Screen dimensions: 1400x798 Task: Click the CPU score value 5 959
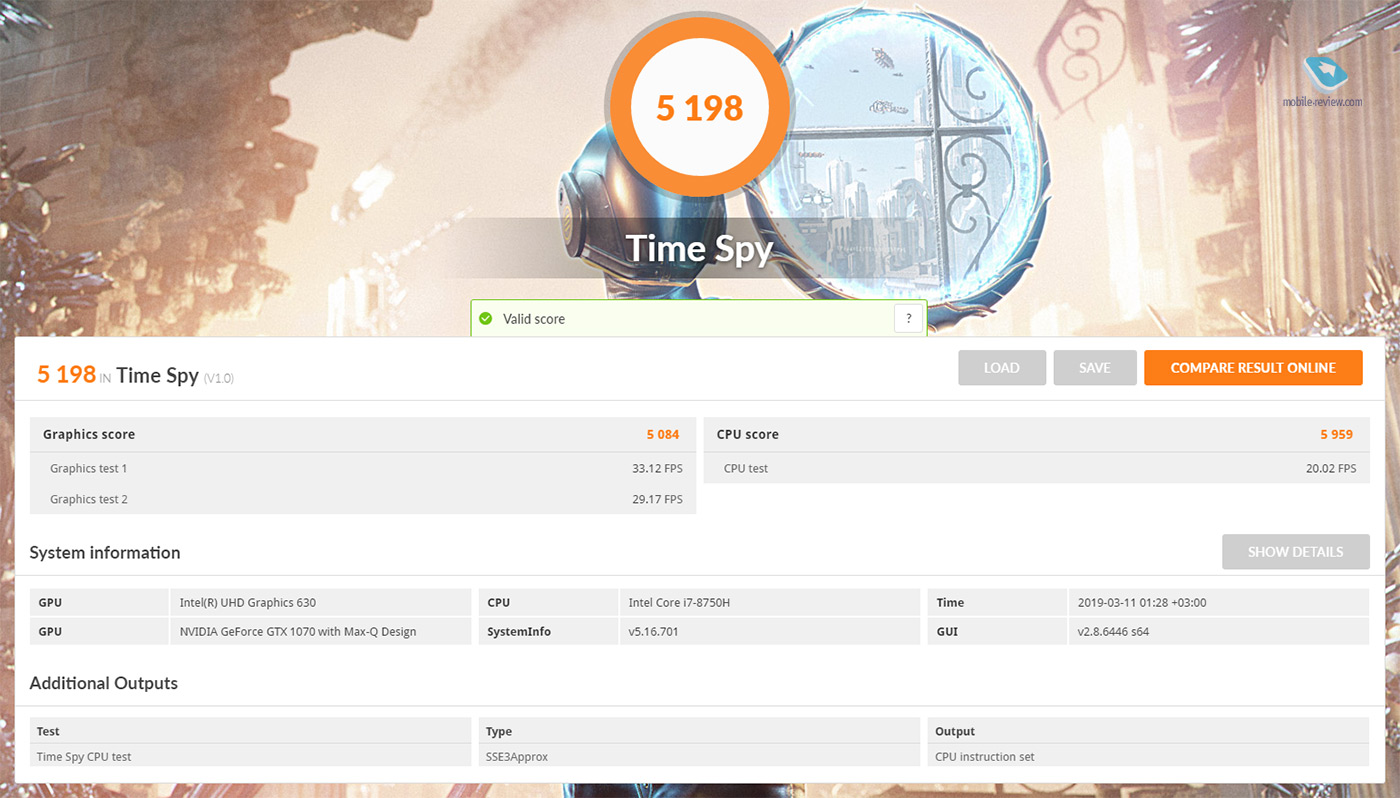(x=1336, y=434)
